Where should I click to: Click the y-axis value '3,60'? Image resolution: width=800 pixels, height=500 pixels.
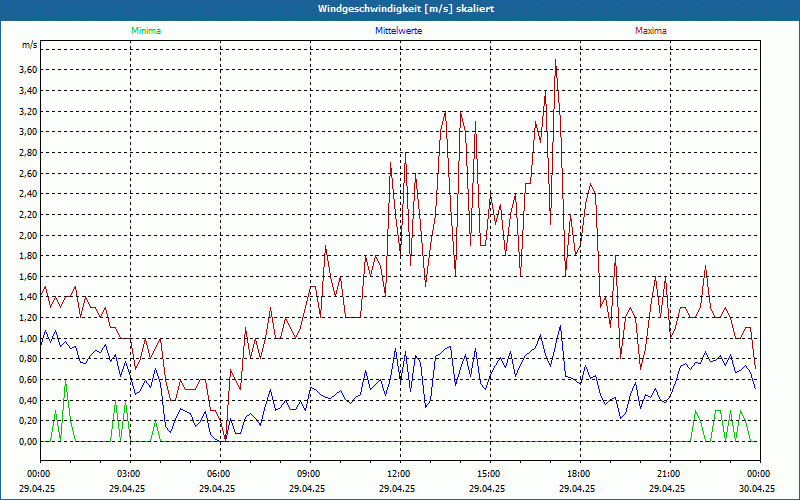pos(28,70)
